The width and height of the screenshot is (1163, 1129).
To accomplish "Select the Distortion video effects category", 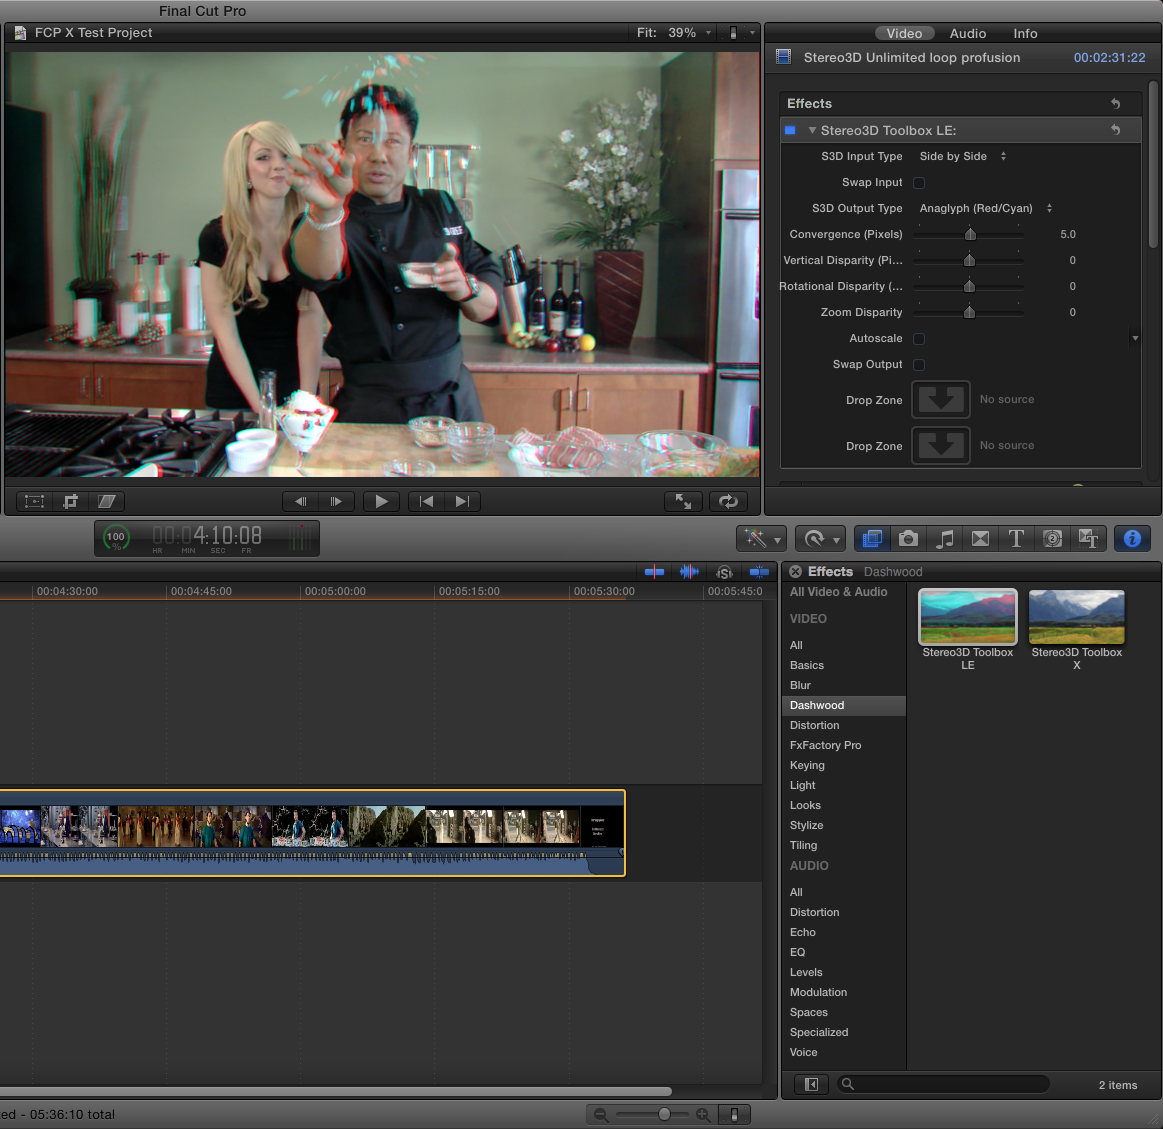I will (814, 726).
